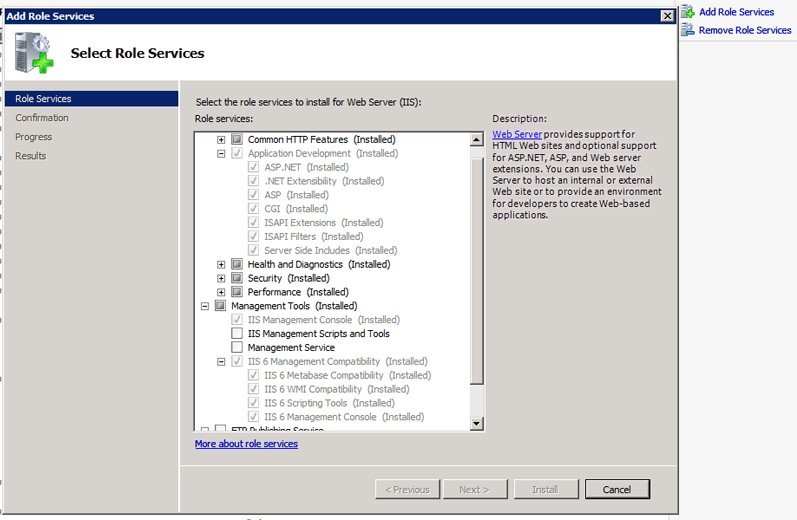Select Management Tools row text
Image resolution: width=797 pixels, height=520 pixels.
(x=294, y=306)
